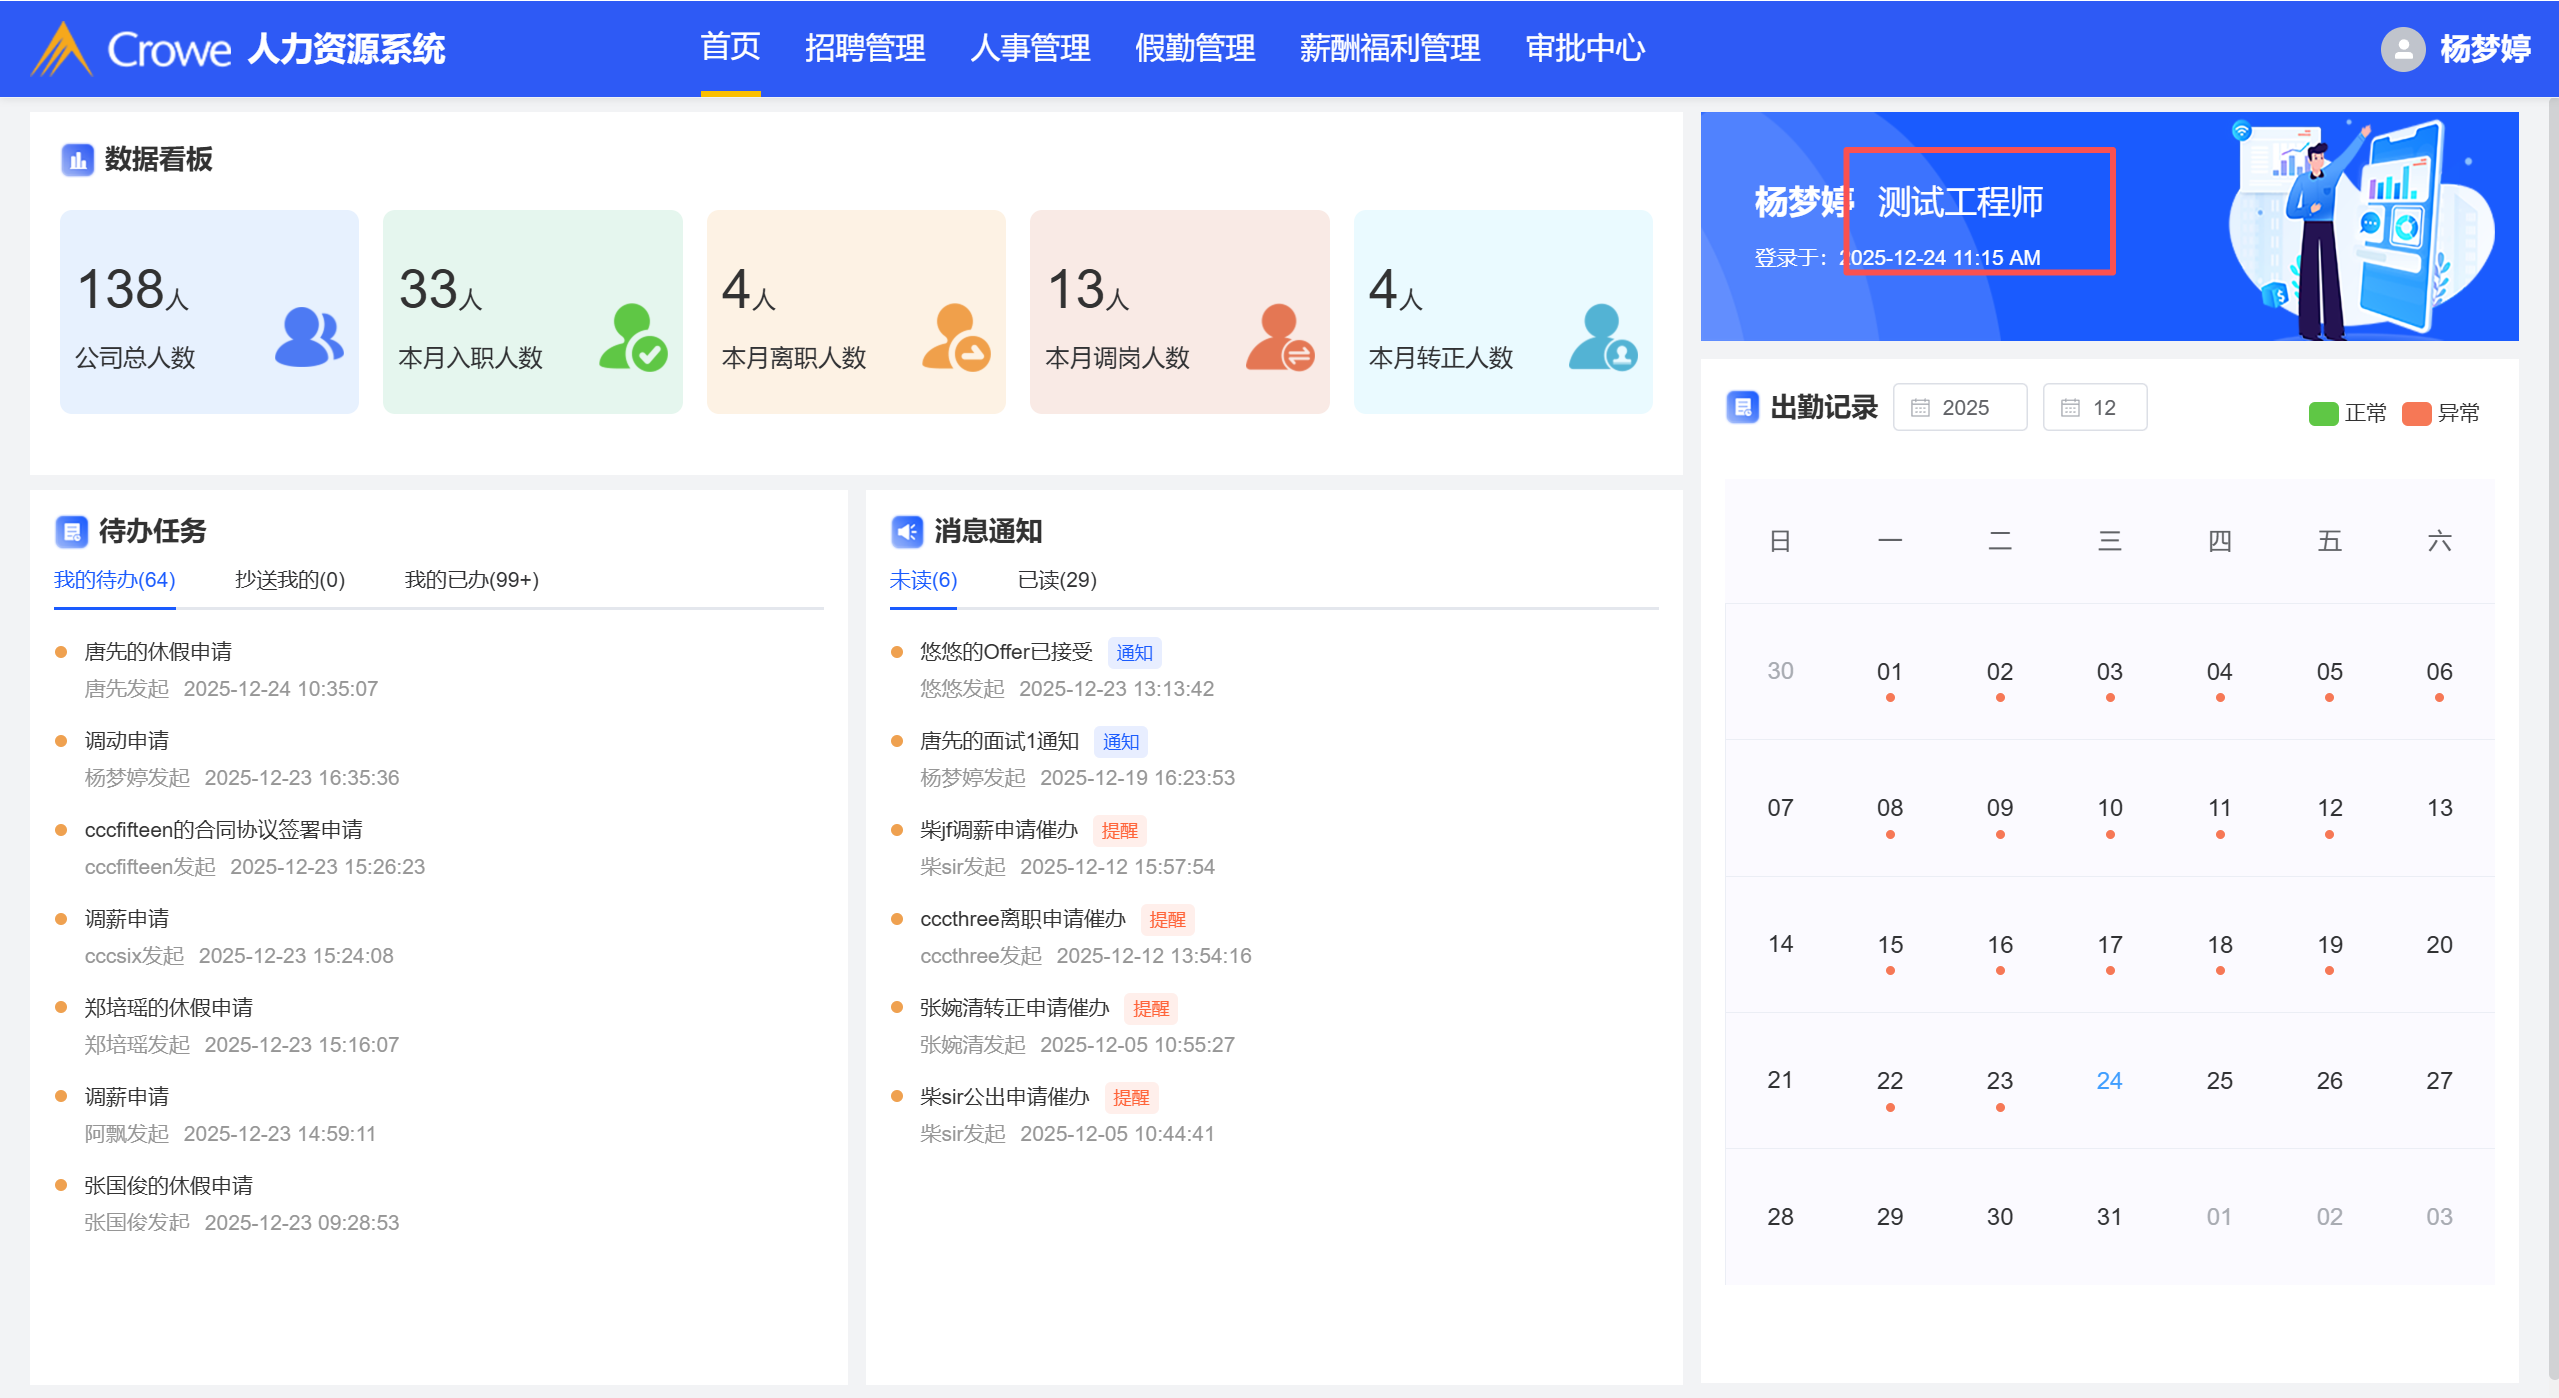The image size is (2559, 1398).
Task: Switch to the 已读(29) tab
Action: [x=1056, y=580]
